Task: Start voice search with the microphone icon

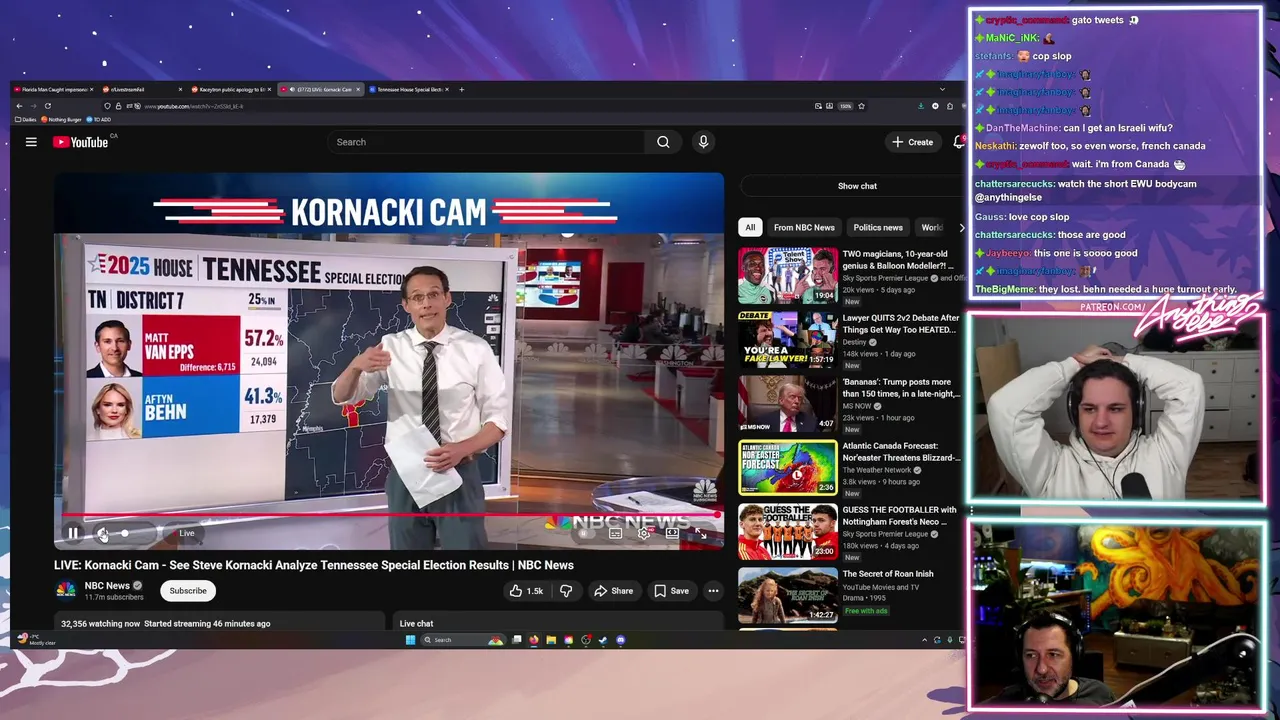Action: pyautogui.click(x=703, y=142)
